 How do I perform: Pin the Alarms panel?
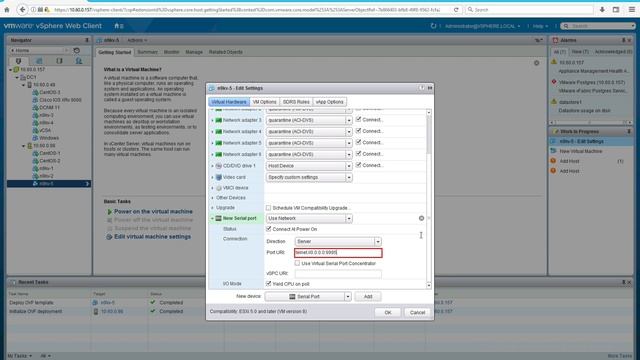[623, 40]
